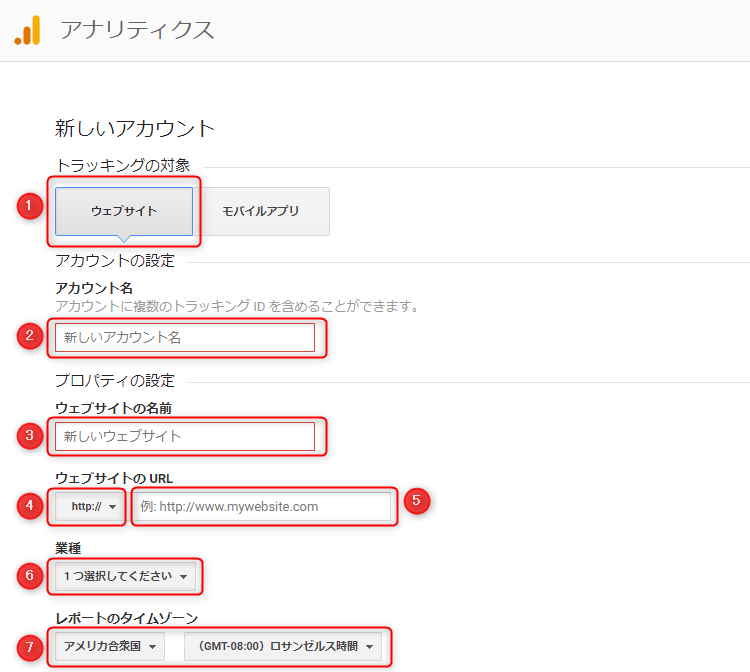Open the アメリカ合衆国 country dropdown

(109, 646)
